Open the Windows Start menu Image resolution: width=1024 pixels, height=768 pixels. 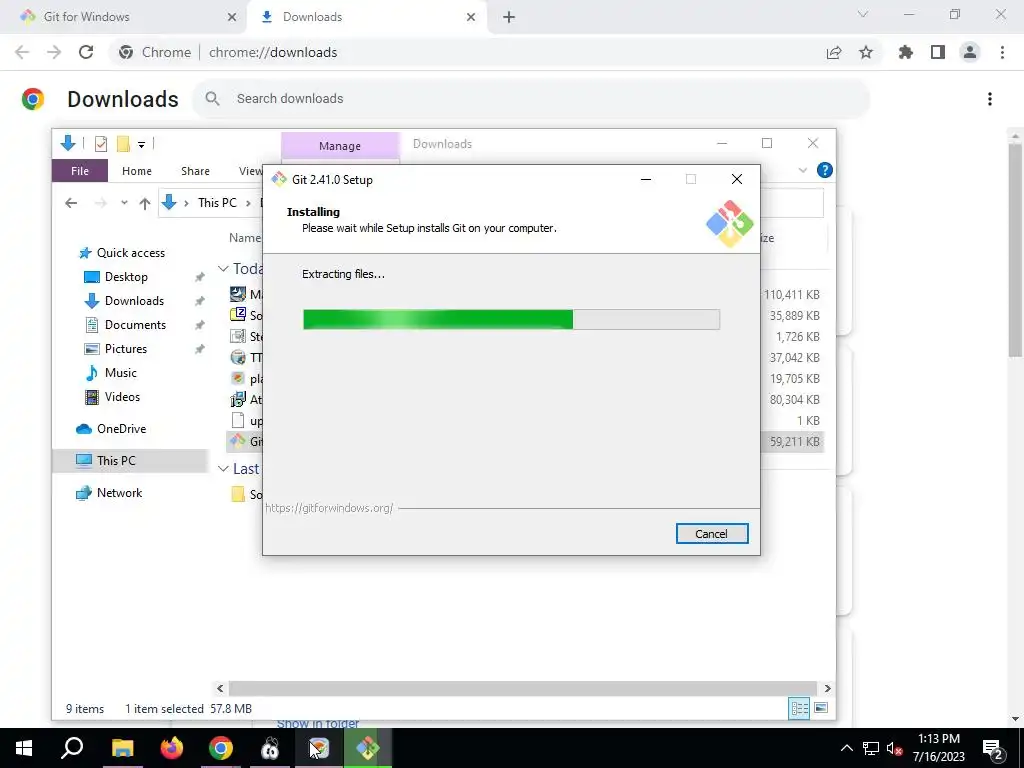[24, 748]
